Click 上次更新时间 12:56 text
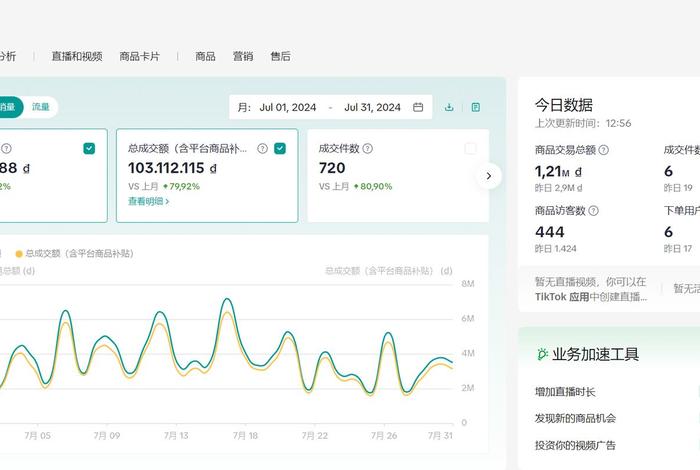 583,123
